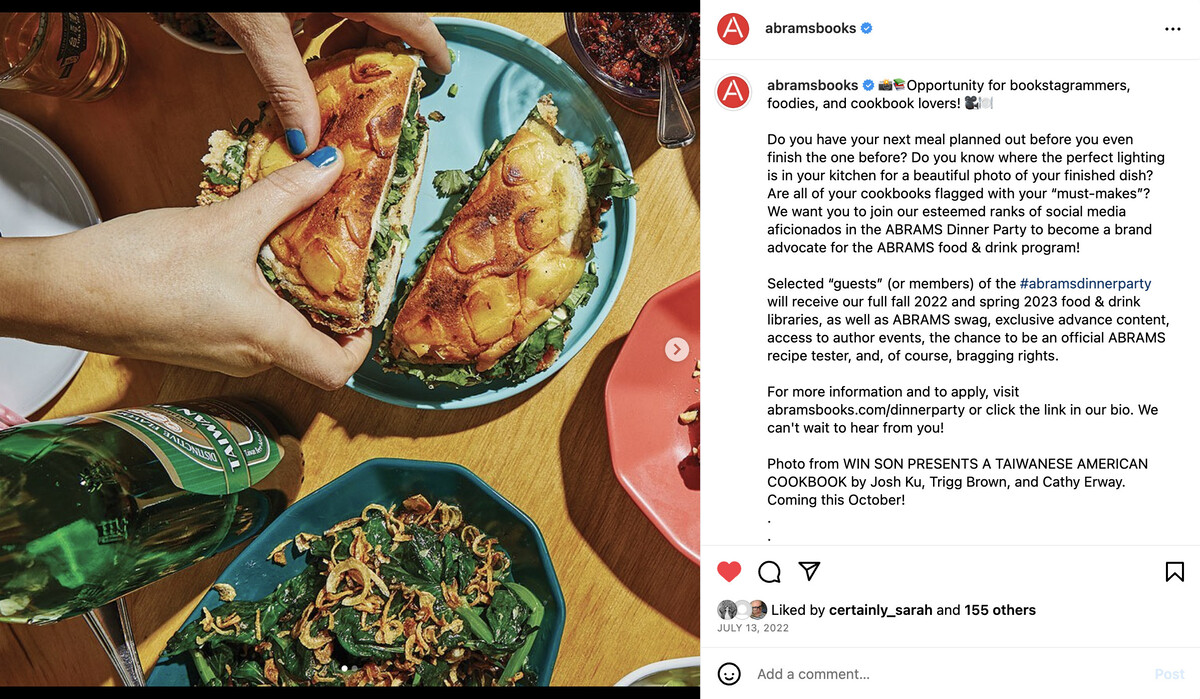
Task: Show the list of 155 others who liked
Action: coord(1000,610)
